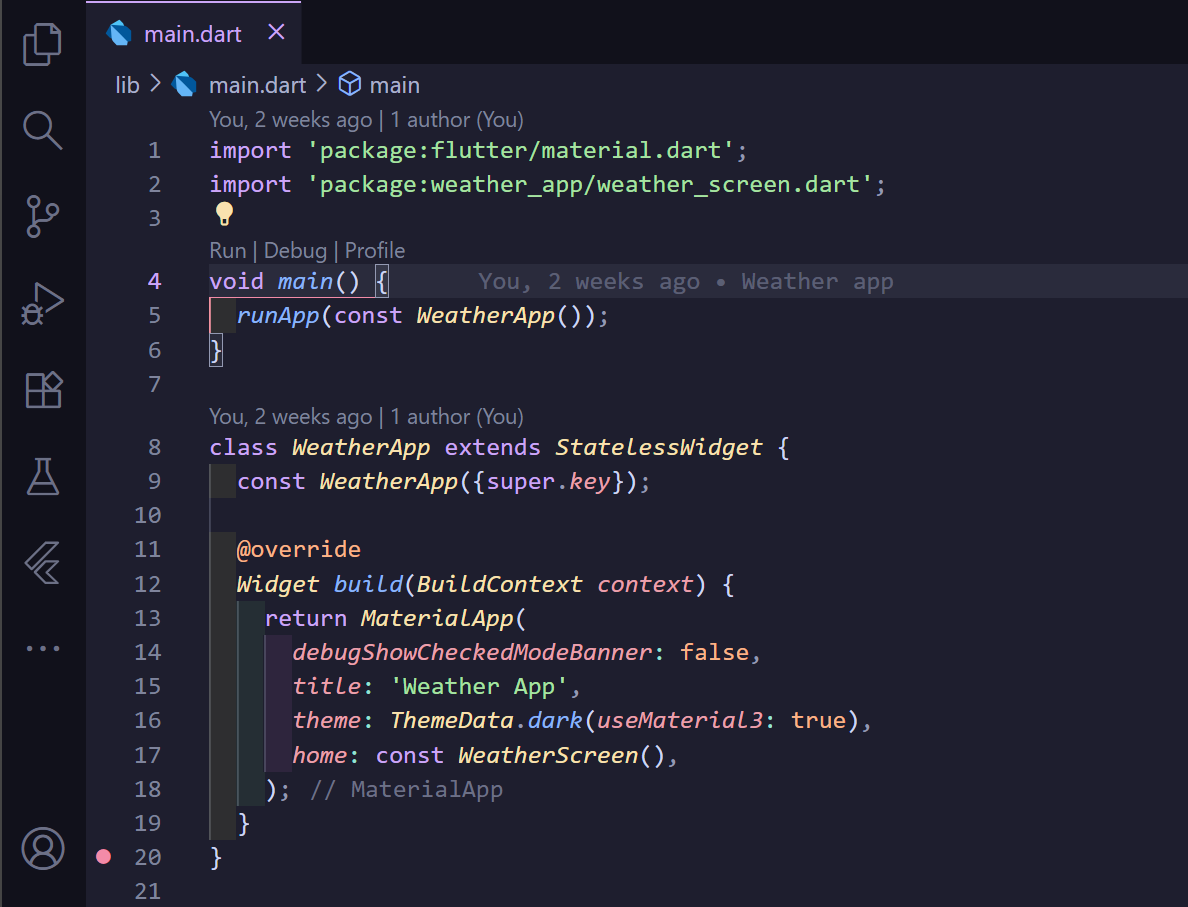1188x907 pixels.
Task: Click the Dart icon in the breadcrumb
Action: tap(184, 84)
